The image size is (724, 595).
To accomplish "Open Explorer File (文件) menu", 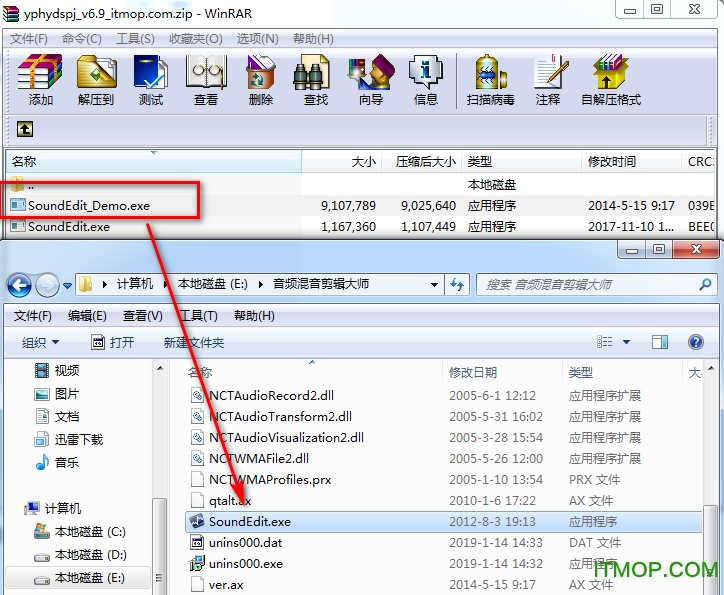I will [x=32, y=316].
